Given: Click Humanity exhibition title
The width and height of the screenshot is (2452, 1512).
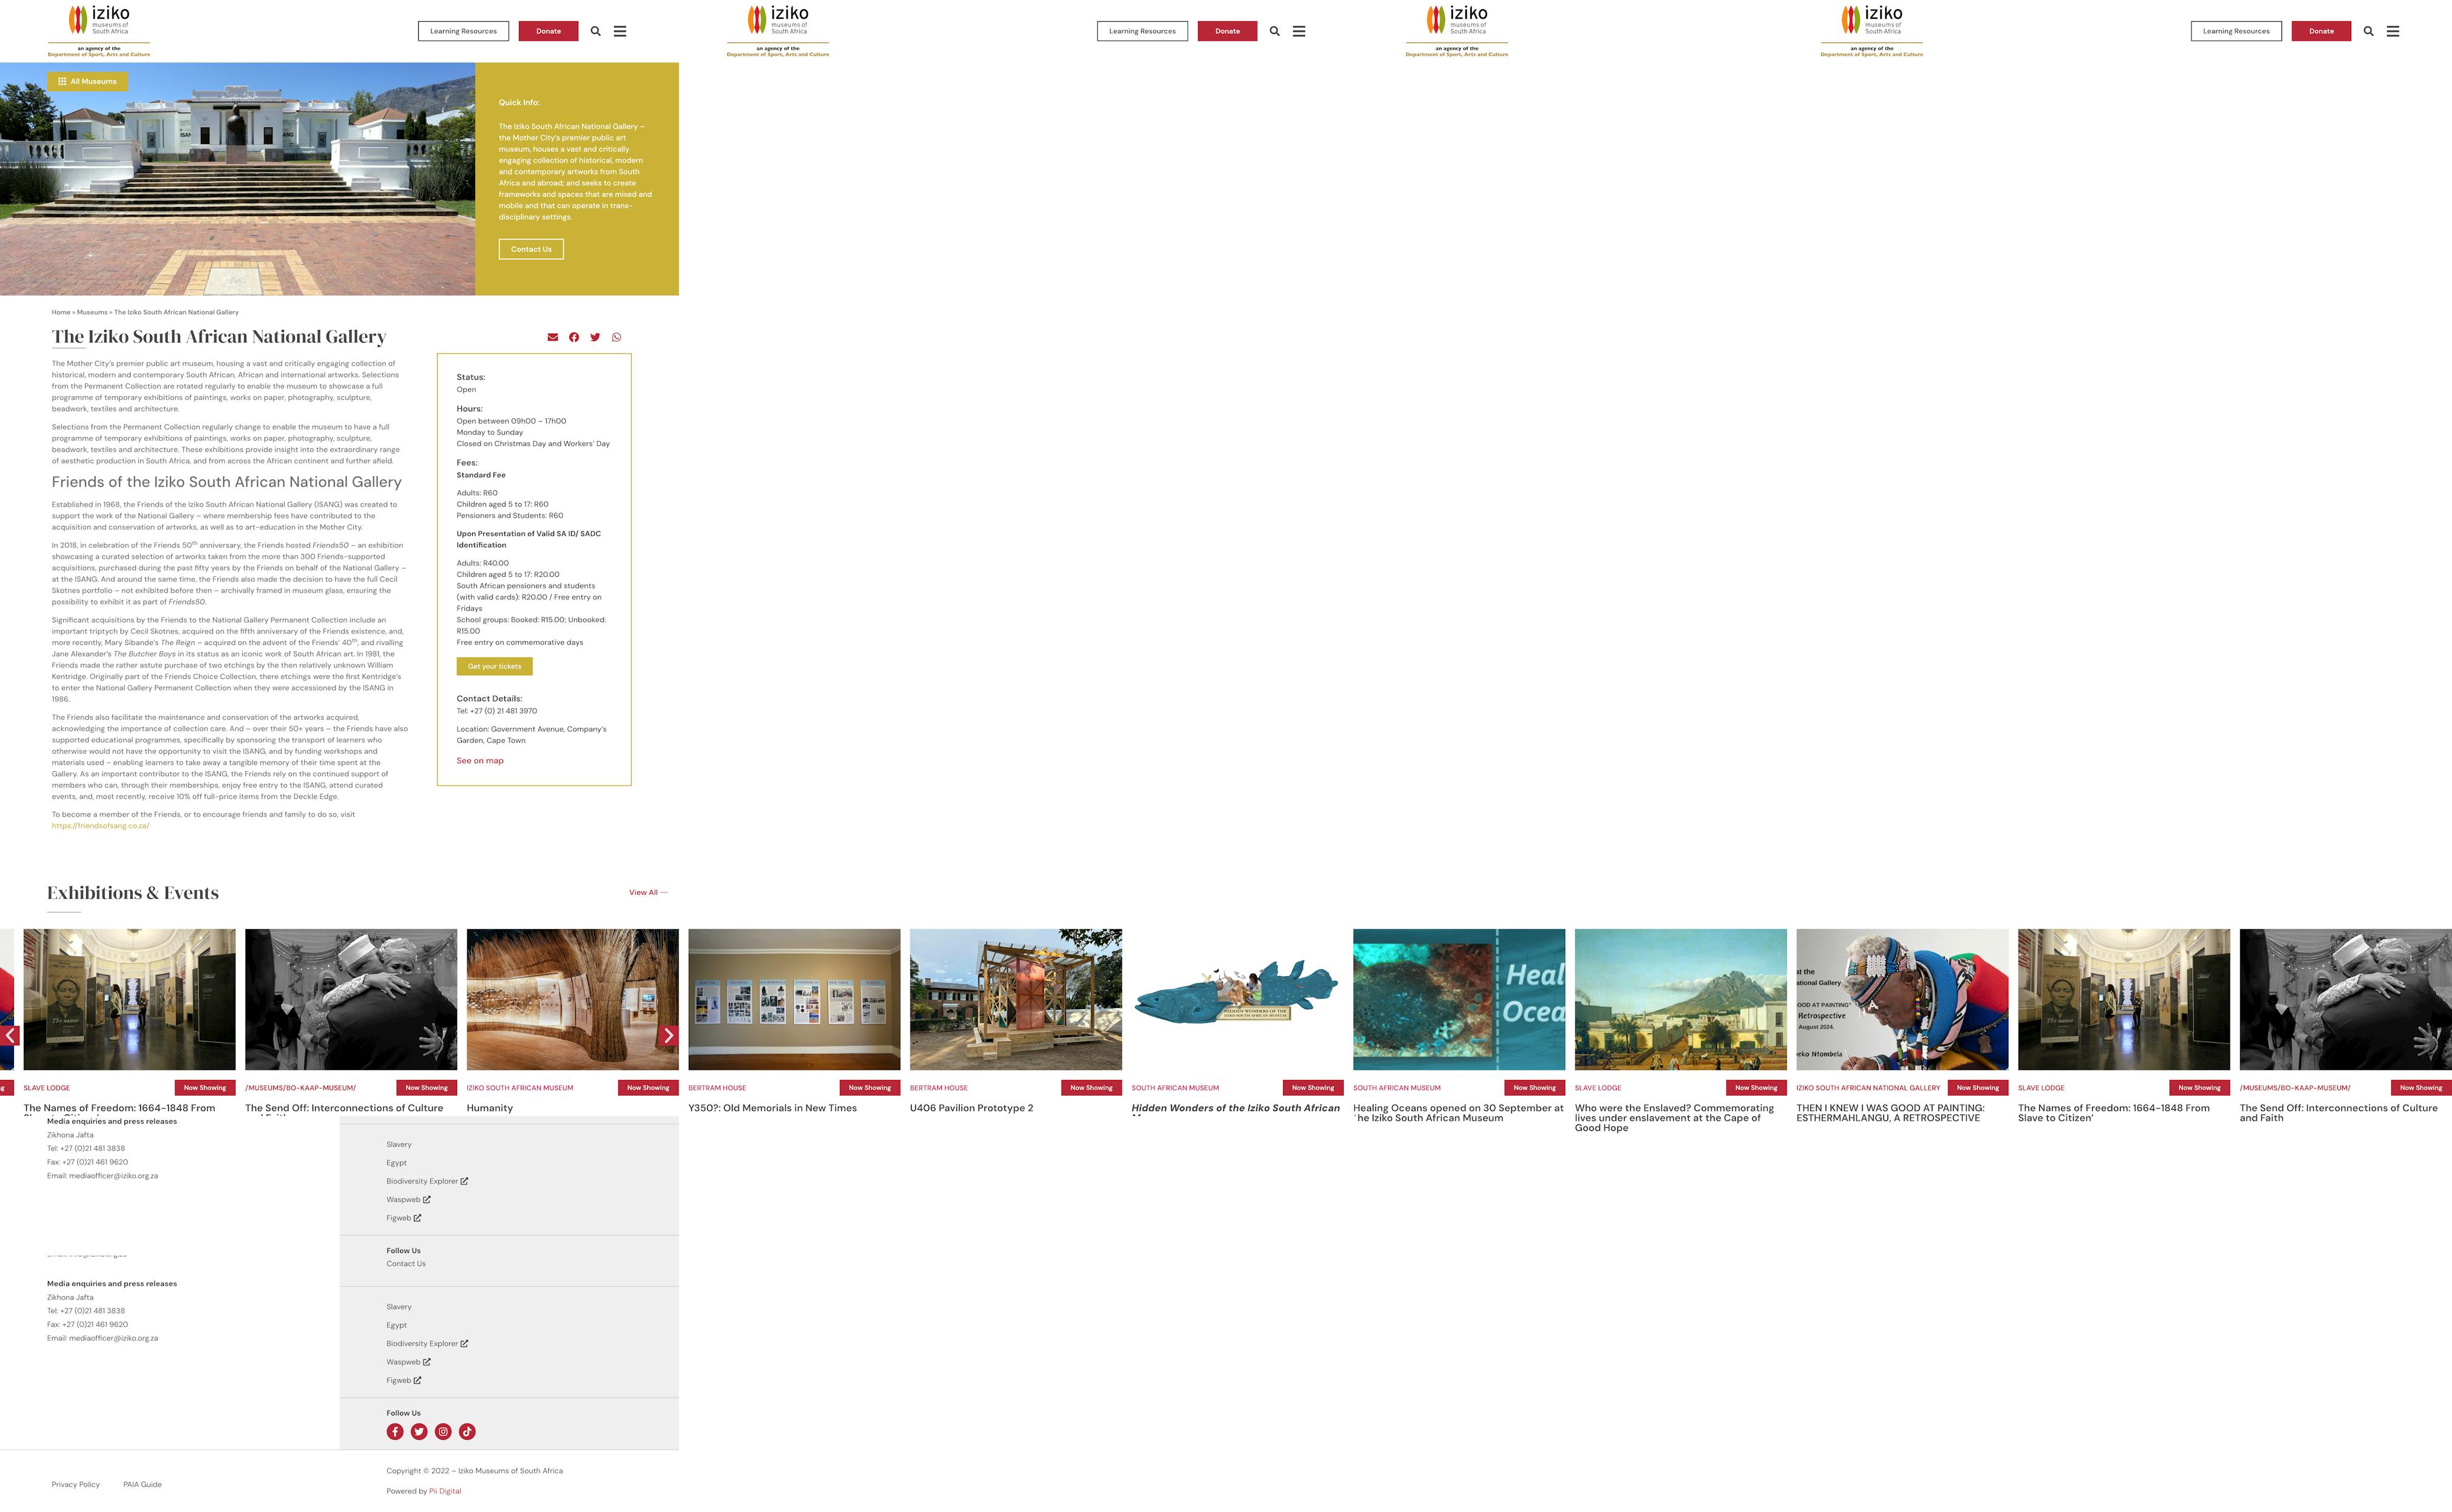Looking at the screenshot, I should point(490,1108).
